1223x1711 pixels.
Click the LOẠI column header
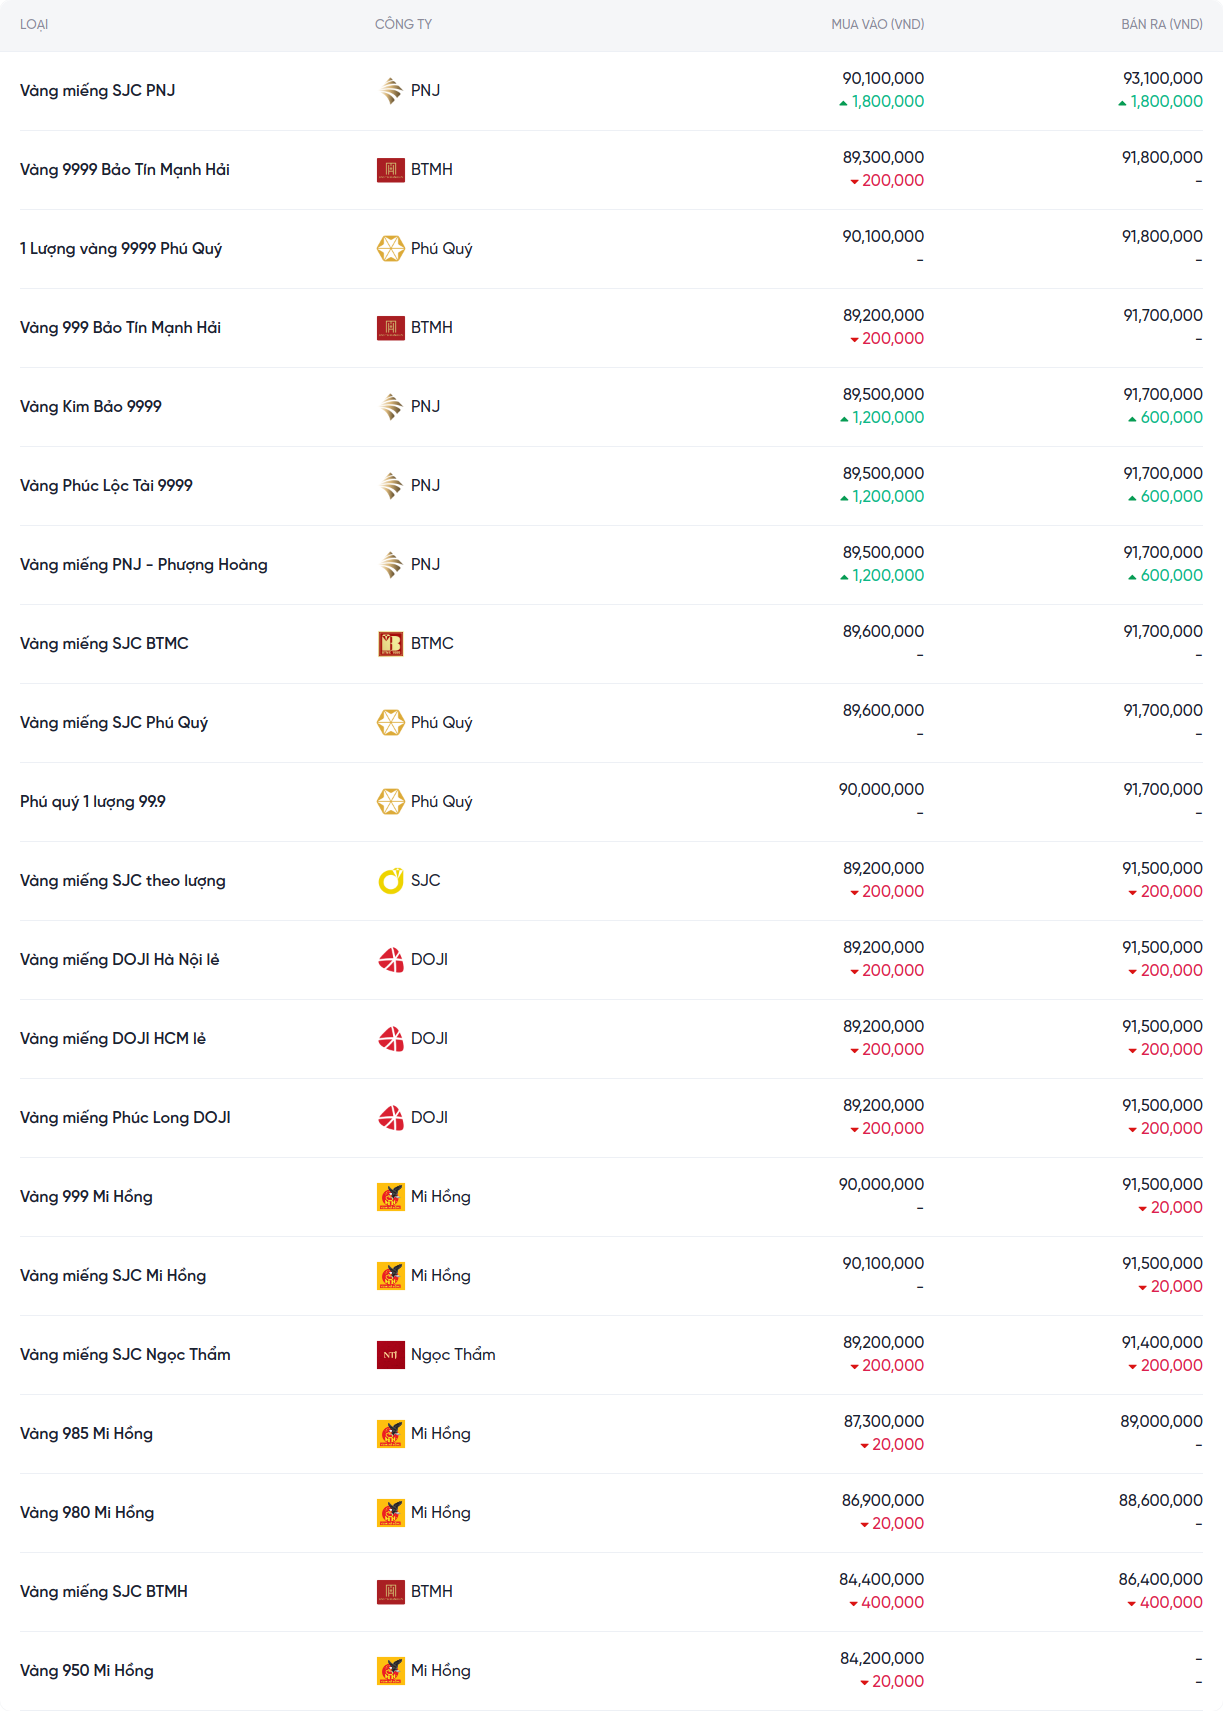[x=34, y=24]
